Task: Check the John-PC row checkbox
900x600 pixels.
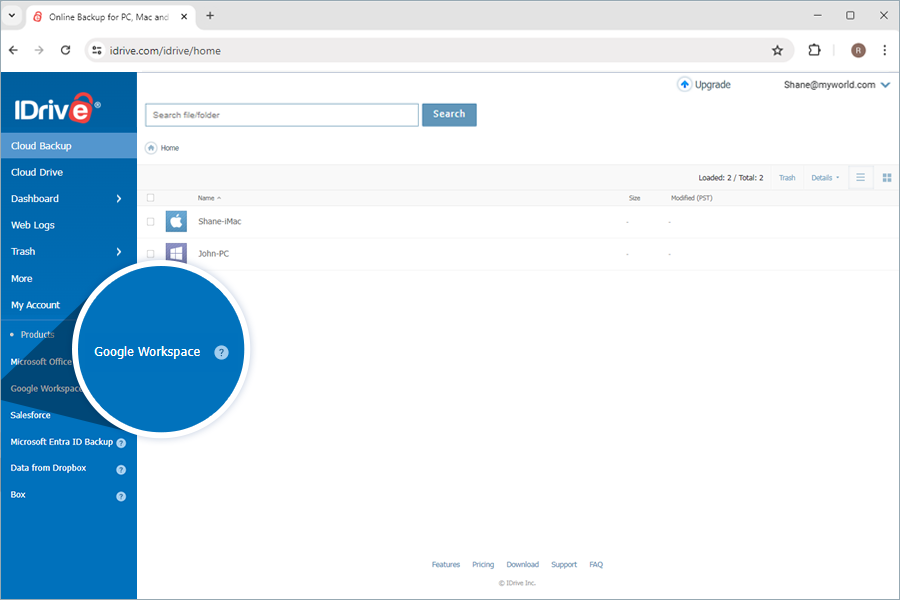Action: pyautogui.click(x=150, y=254)
